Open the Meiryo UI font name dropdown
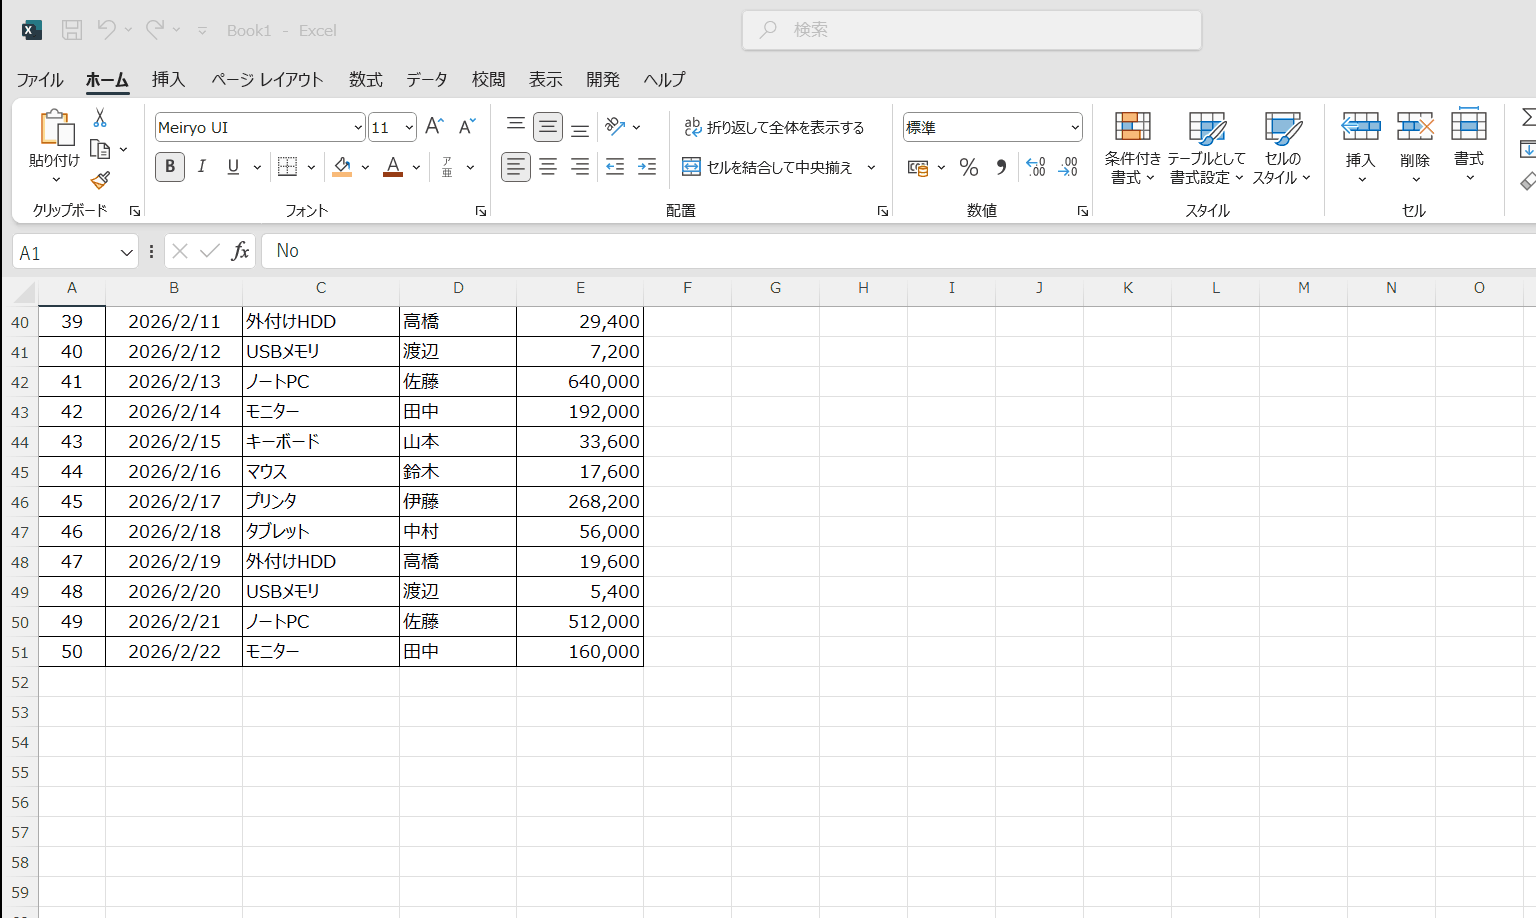1536x918 pixels. click(358, 127)
